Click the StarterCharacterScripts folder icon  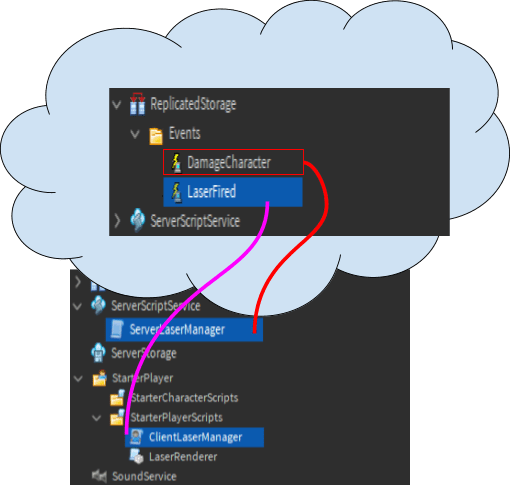[117, 397]
